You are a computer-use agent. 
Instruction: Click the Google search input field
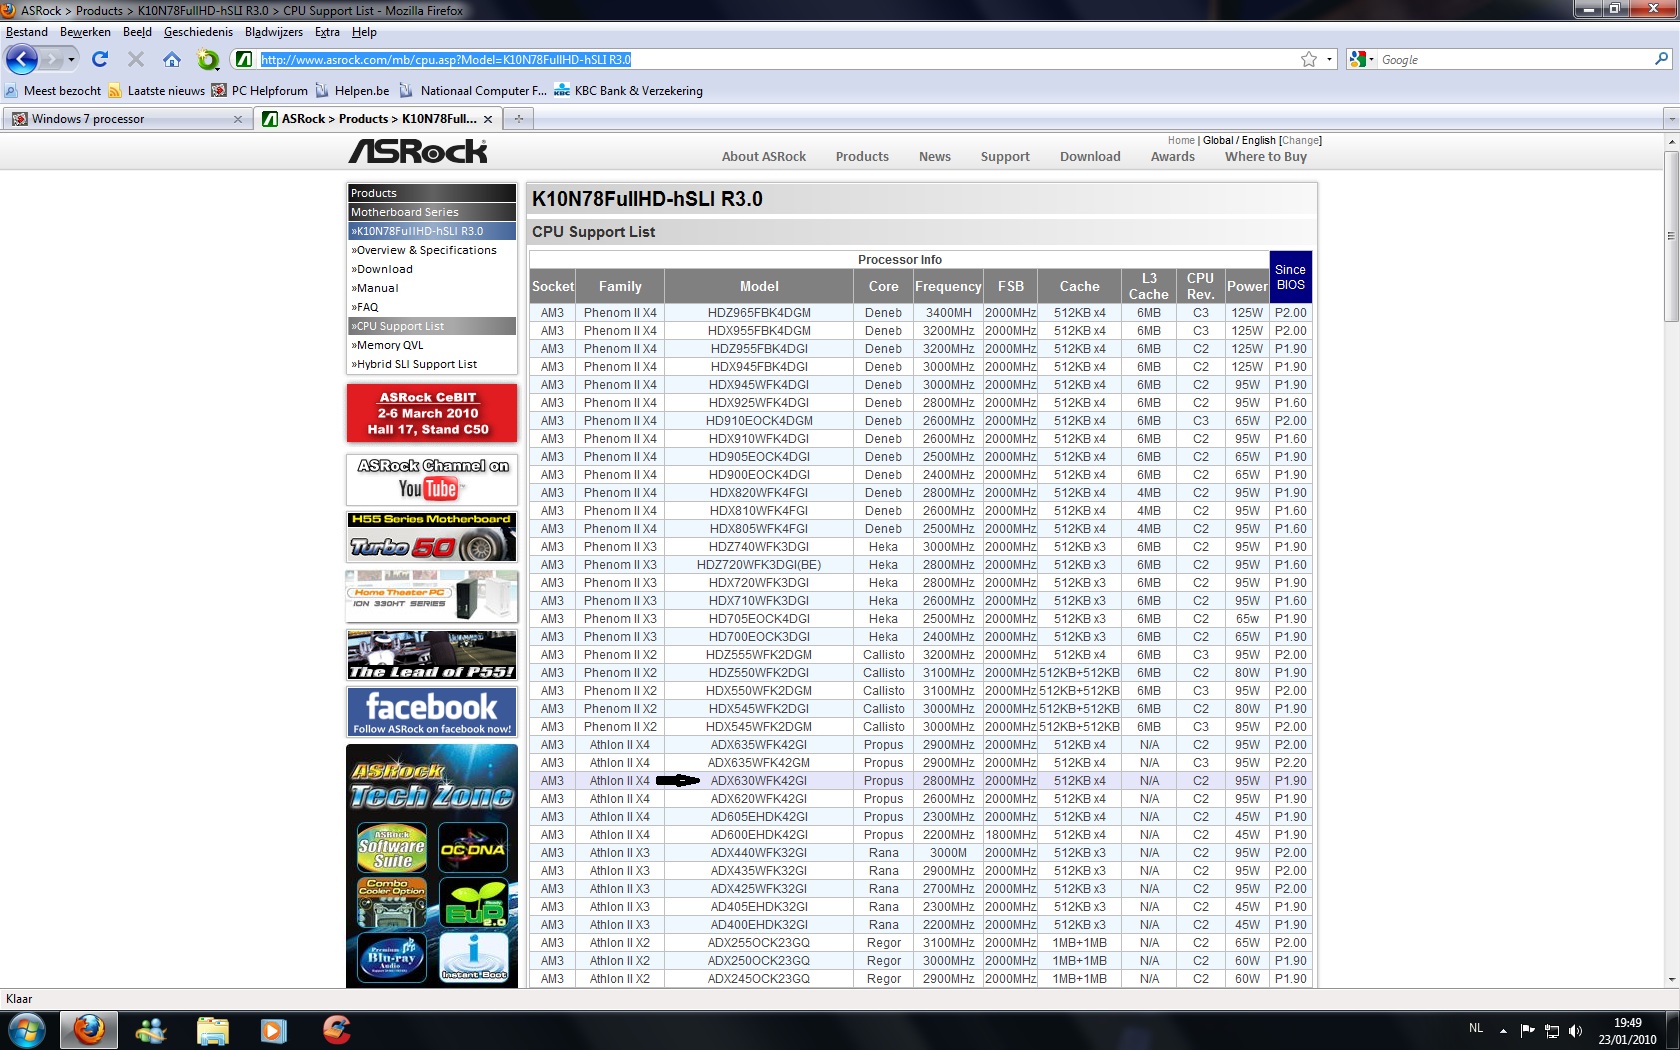coord(1514,60)
